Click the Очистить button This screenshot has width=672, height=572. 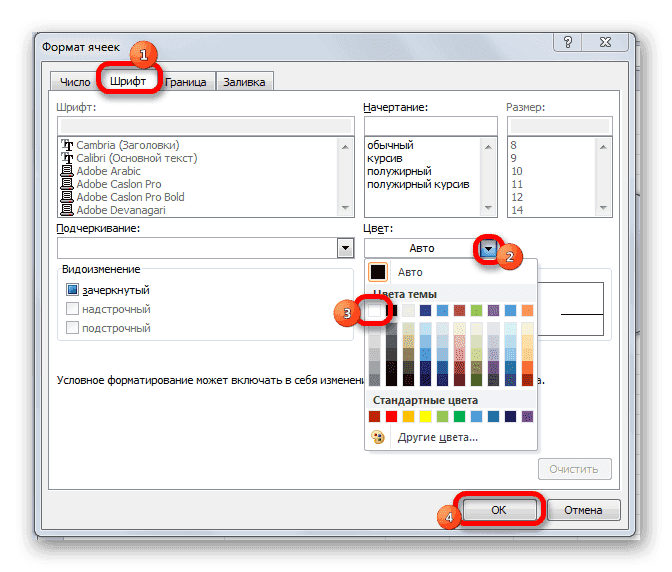click(x=574, y=469)
